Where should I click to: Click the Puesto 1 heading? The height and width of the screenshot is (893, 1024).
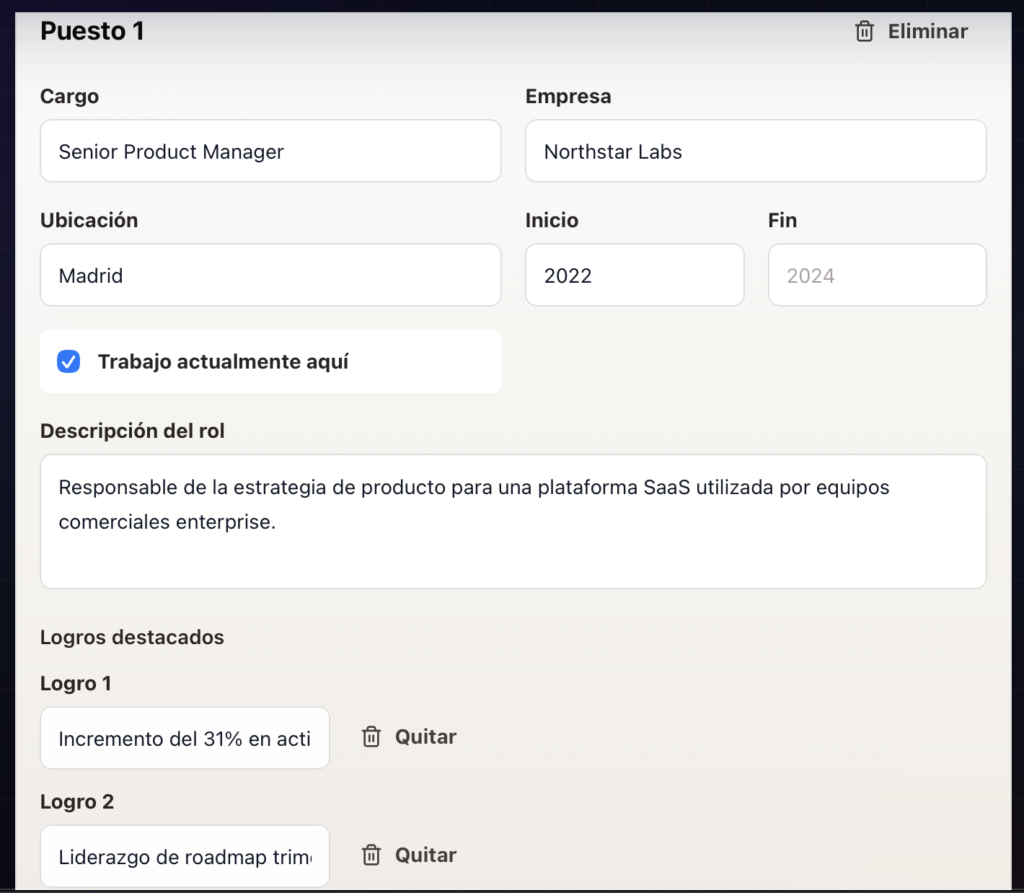tap(92, 31)
